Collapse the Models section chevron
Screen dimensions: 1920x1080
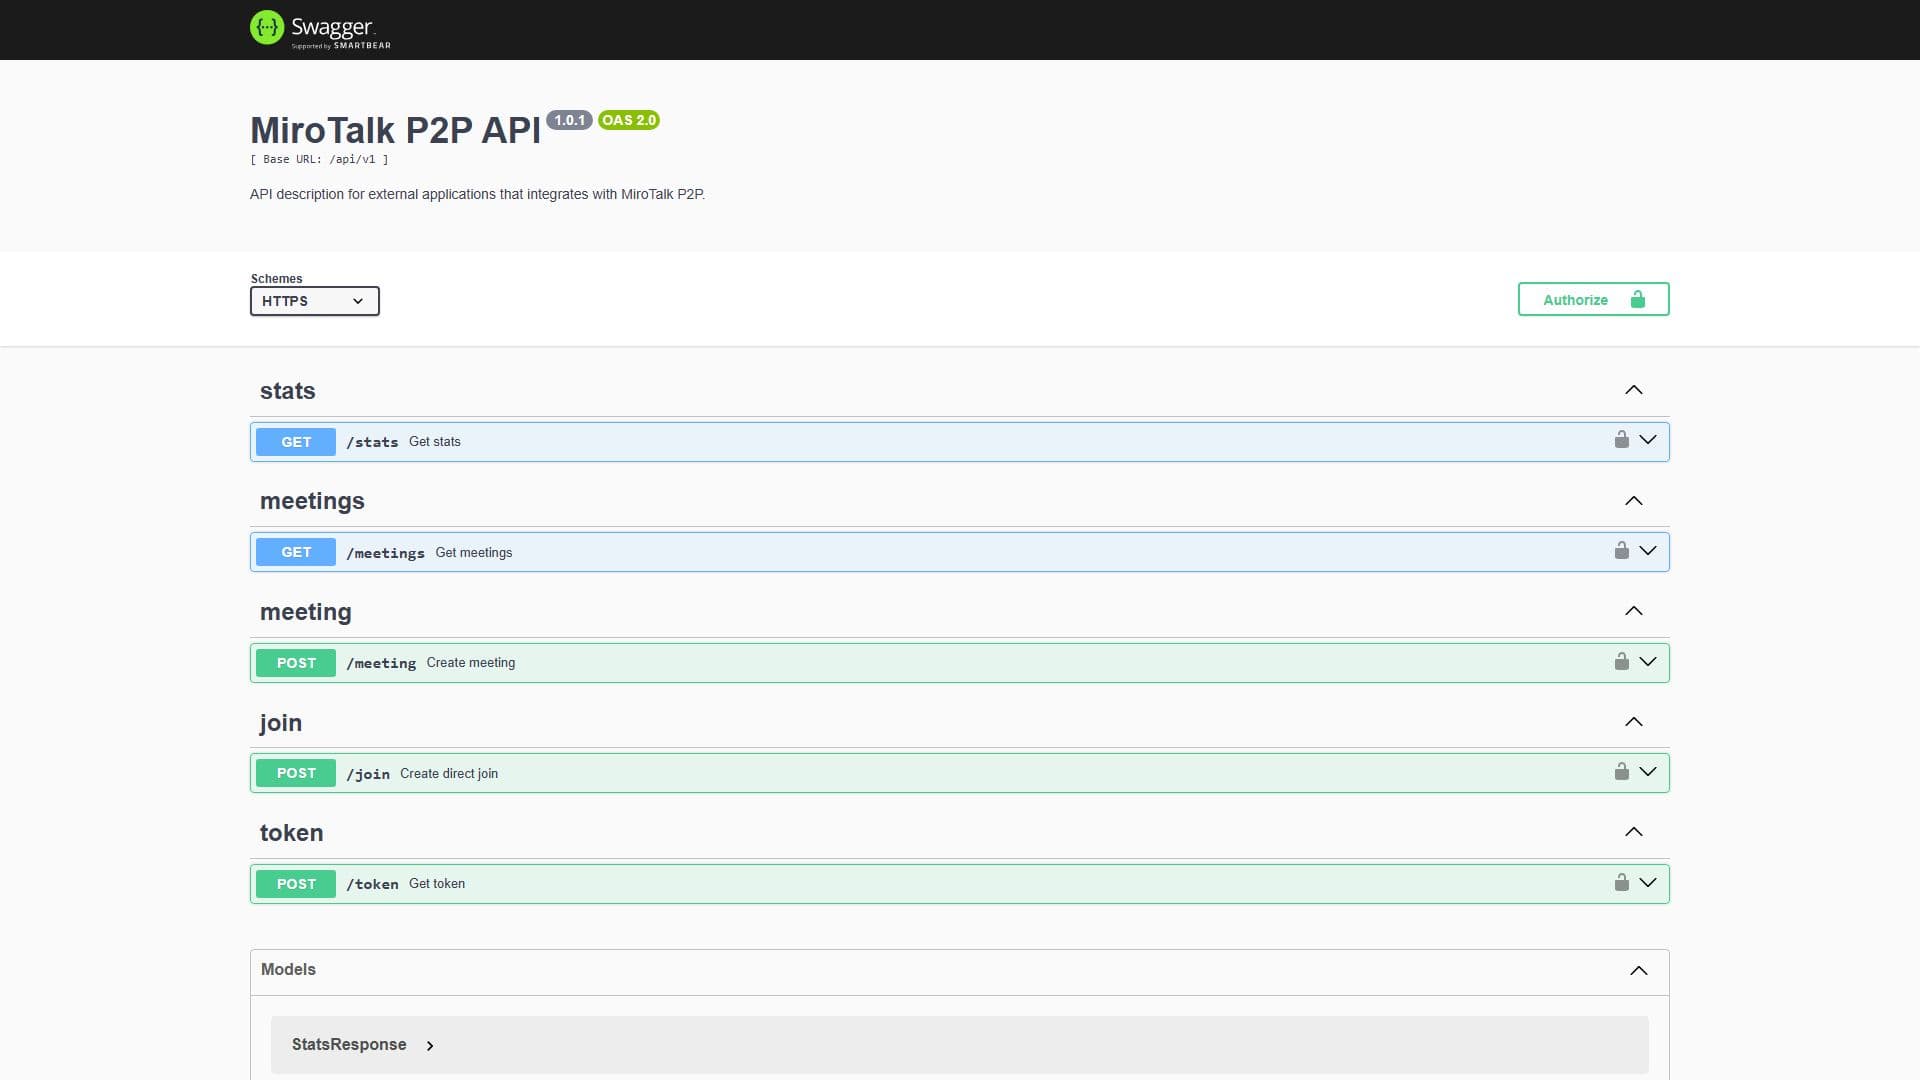(1638, 971)
